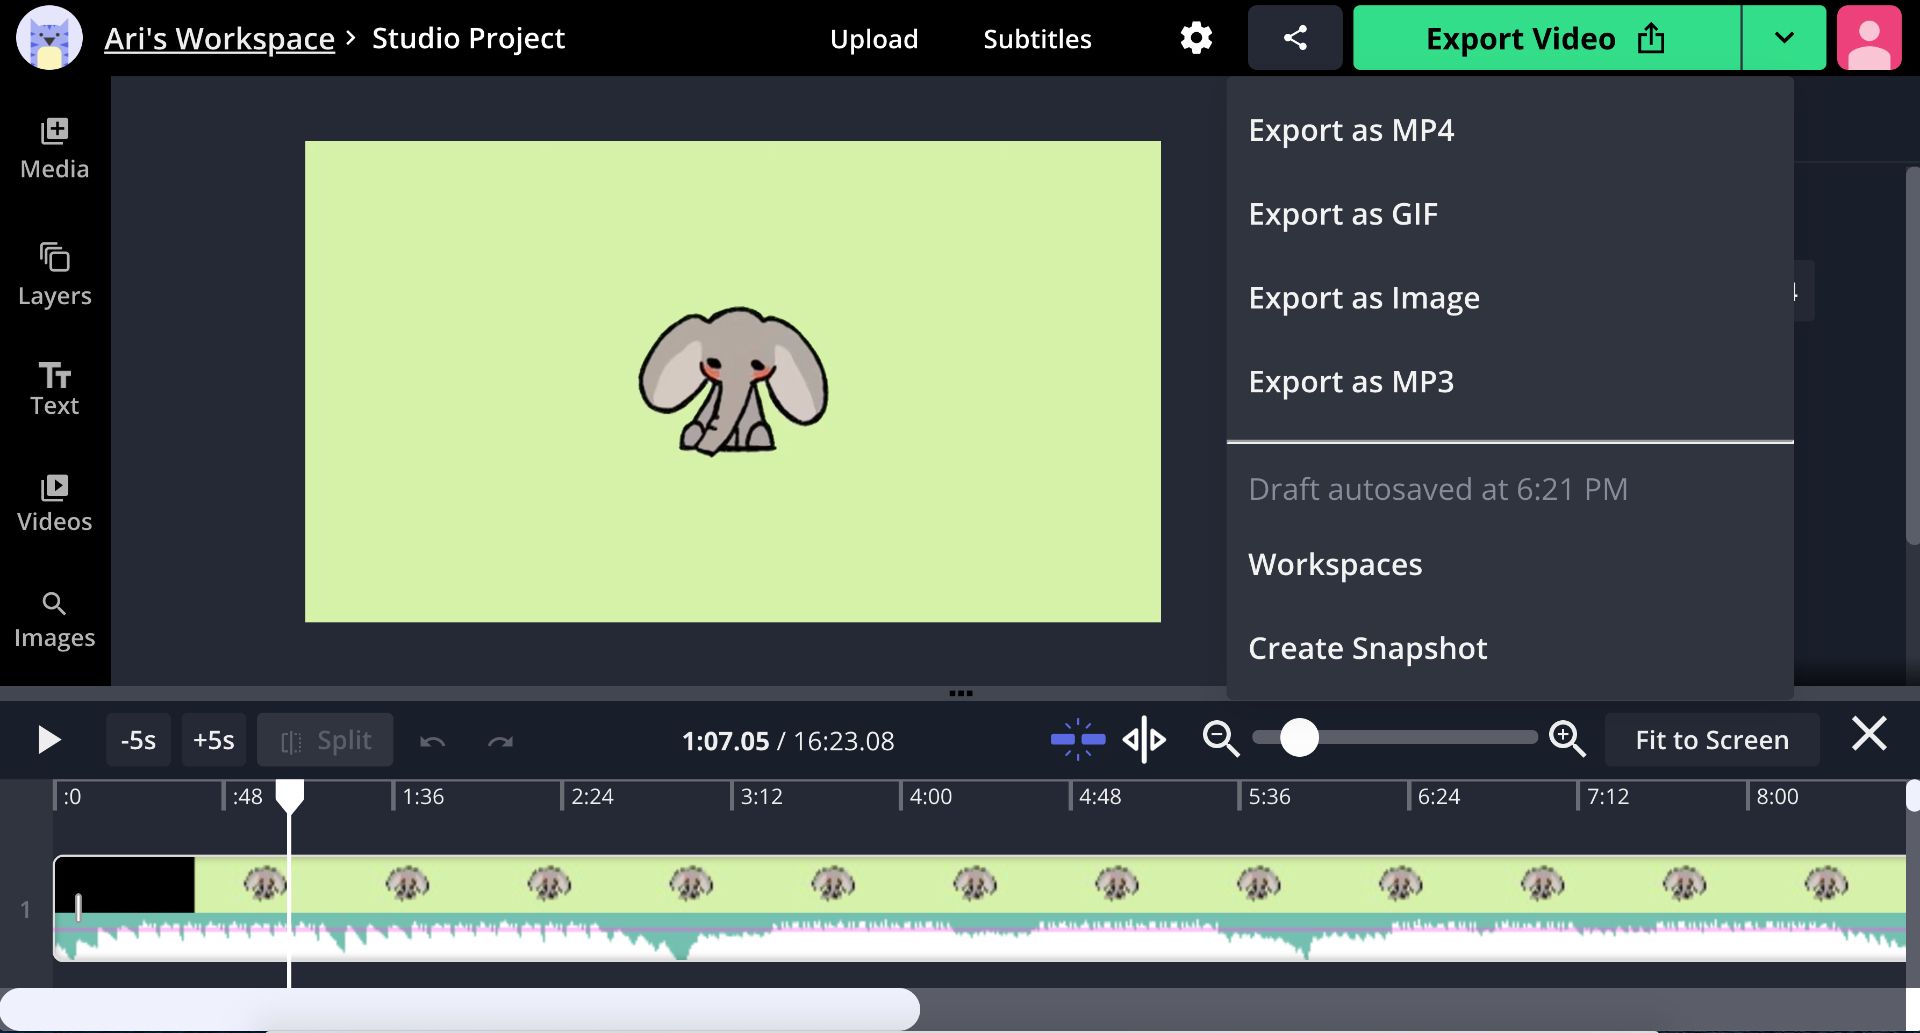This screenshot has width=1920, height=1033.
Task: Undo the last action
Action: (x=432, y=741)
